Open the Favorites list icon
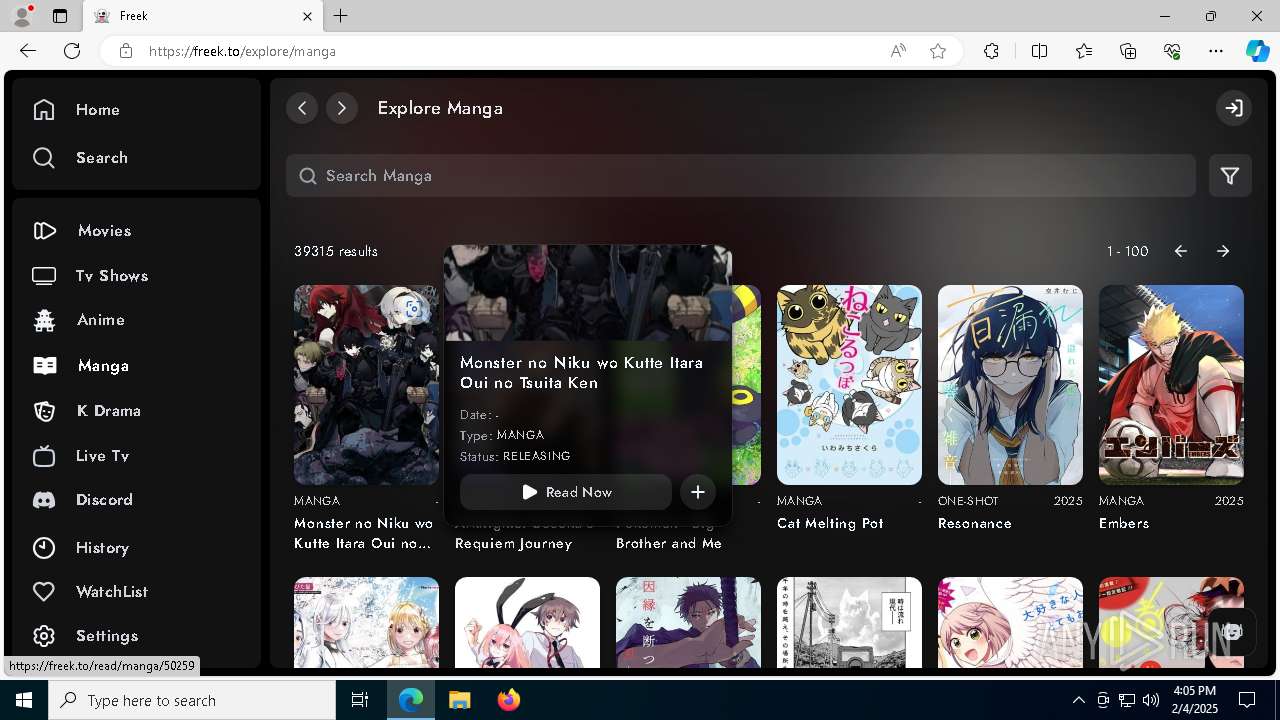This screenshot has height=720, width=1280. pos(1084,51)
